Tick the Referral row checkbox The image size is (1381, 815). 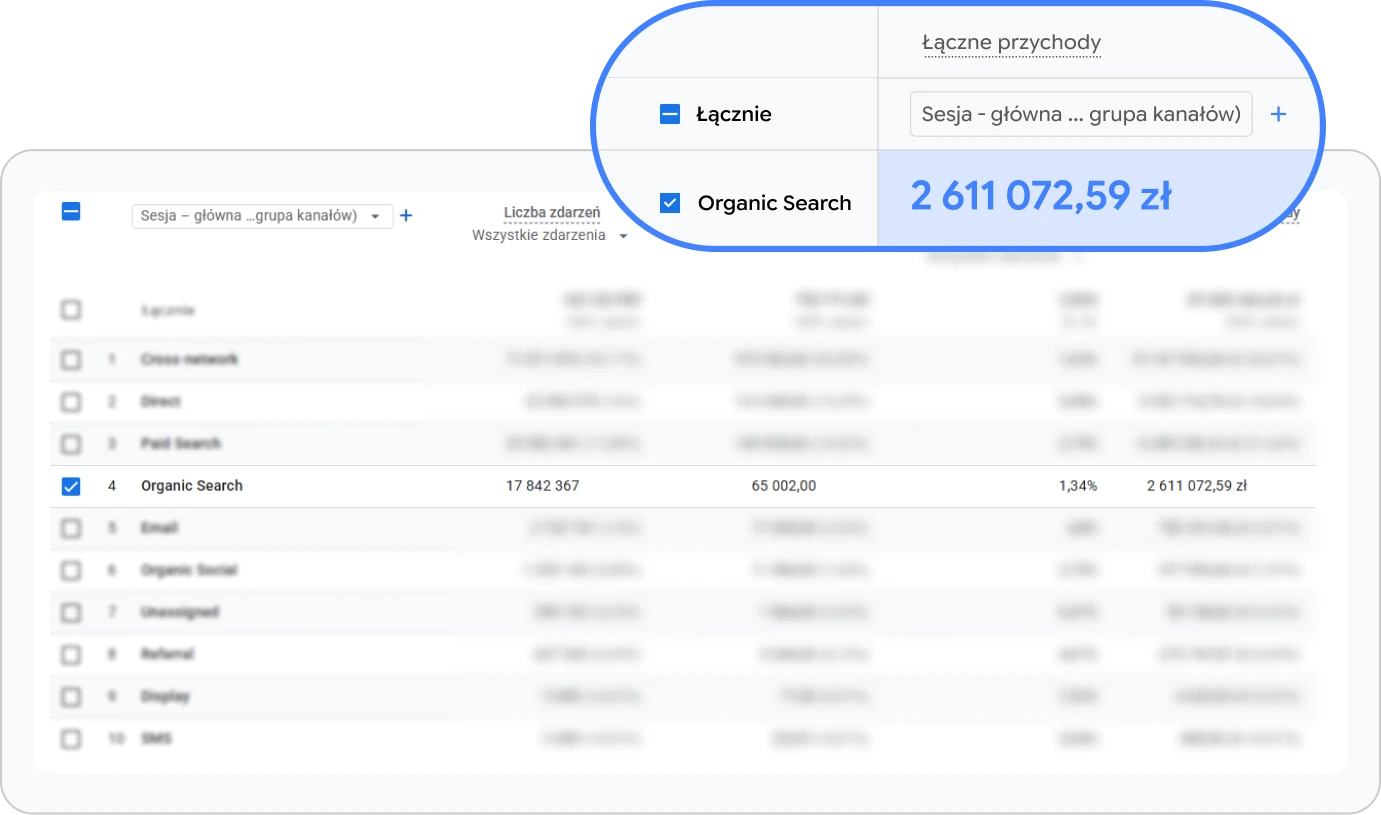click(x=71, y=654)
